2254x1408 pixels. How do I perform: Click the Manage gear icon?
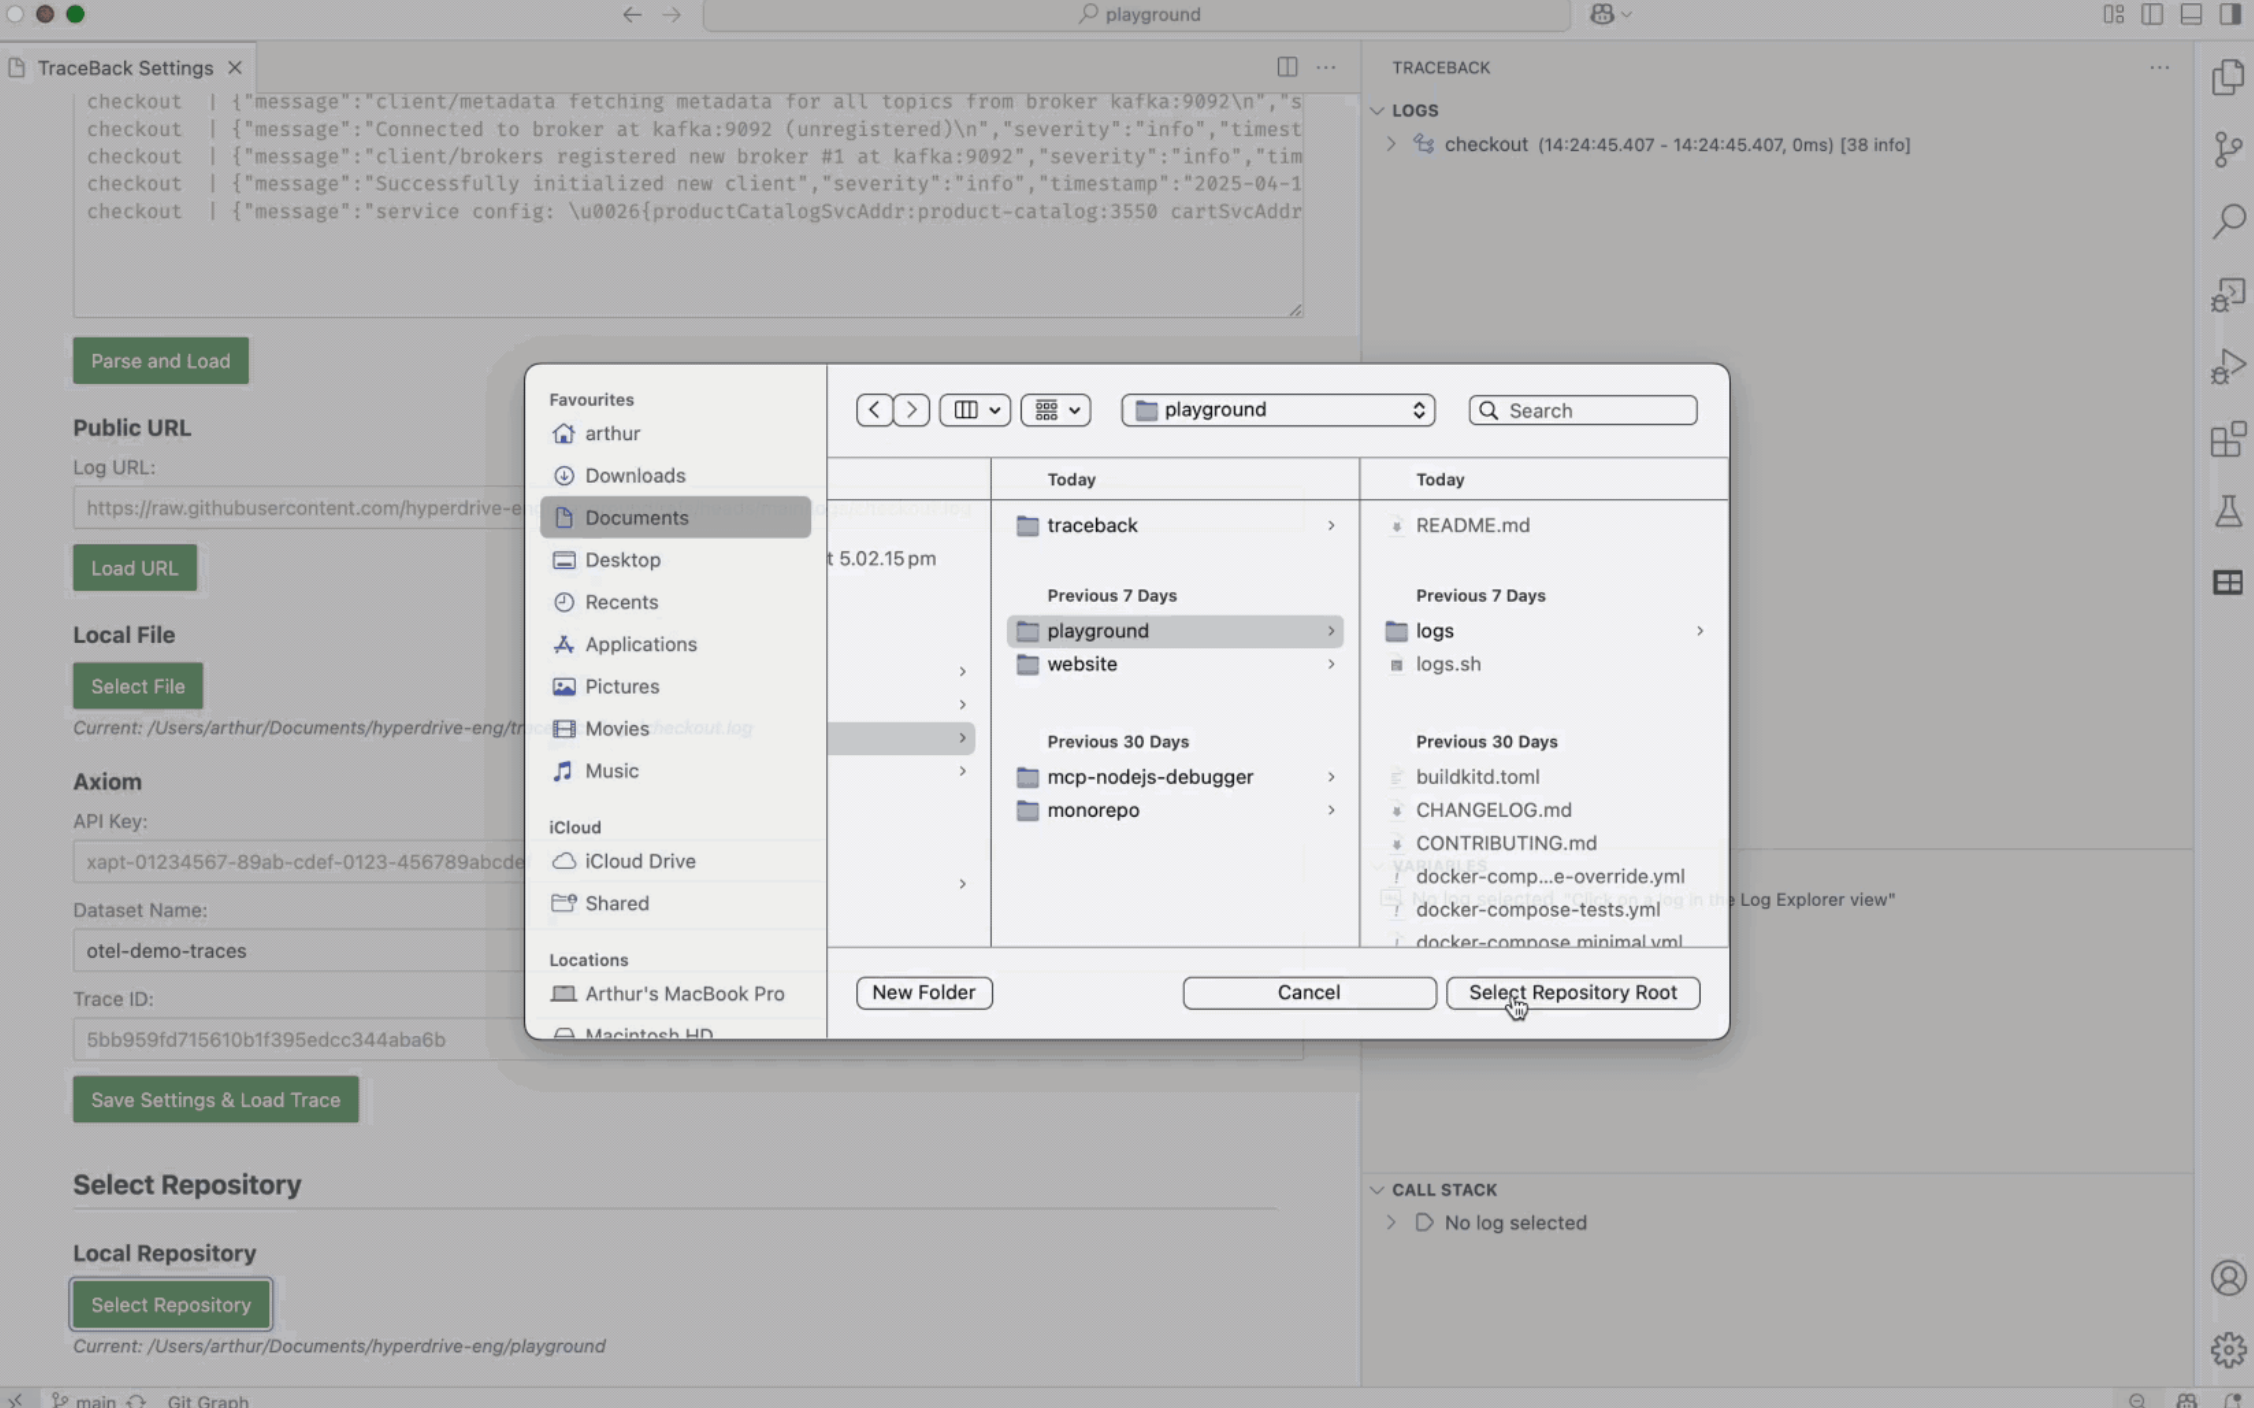(2228, 1349)
